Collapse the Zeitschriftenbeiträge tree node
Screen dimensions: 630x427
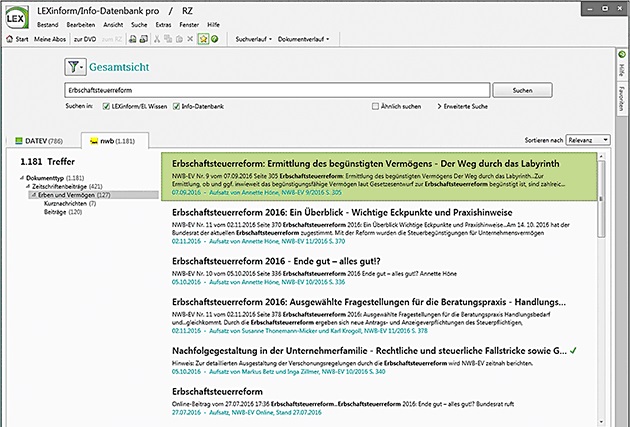pos(26,186)
